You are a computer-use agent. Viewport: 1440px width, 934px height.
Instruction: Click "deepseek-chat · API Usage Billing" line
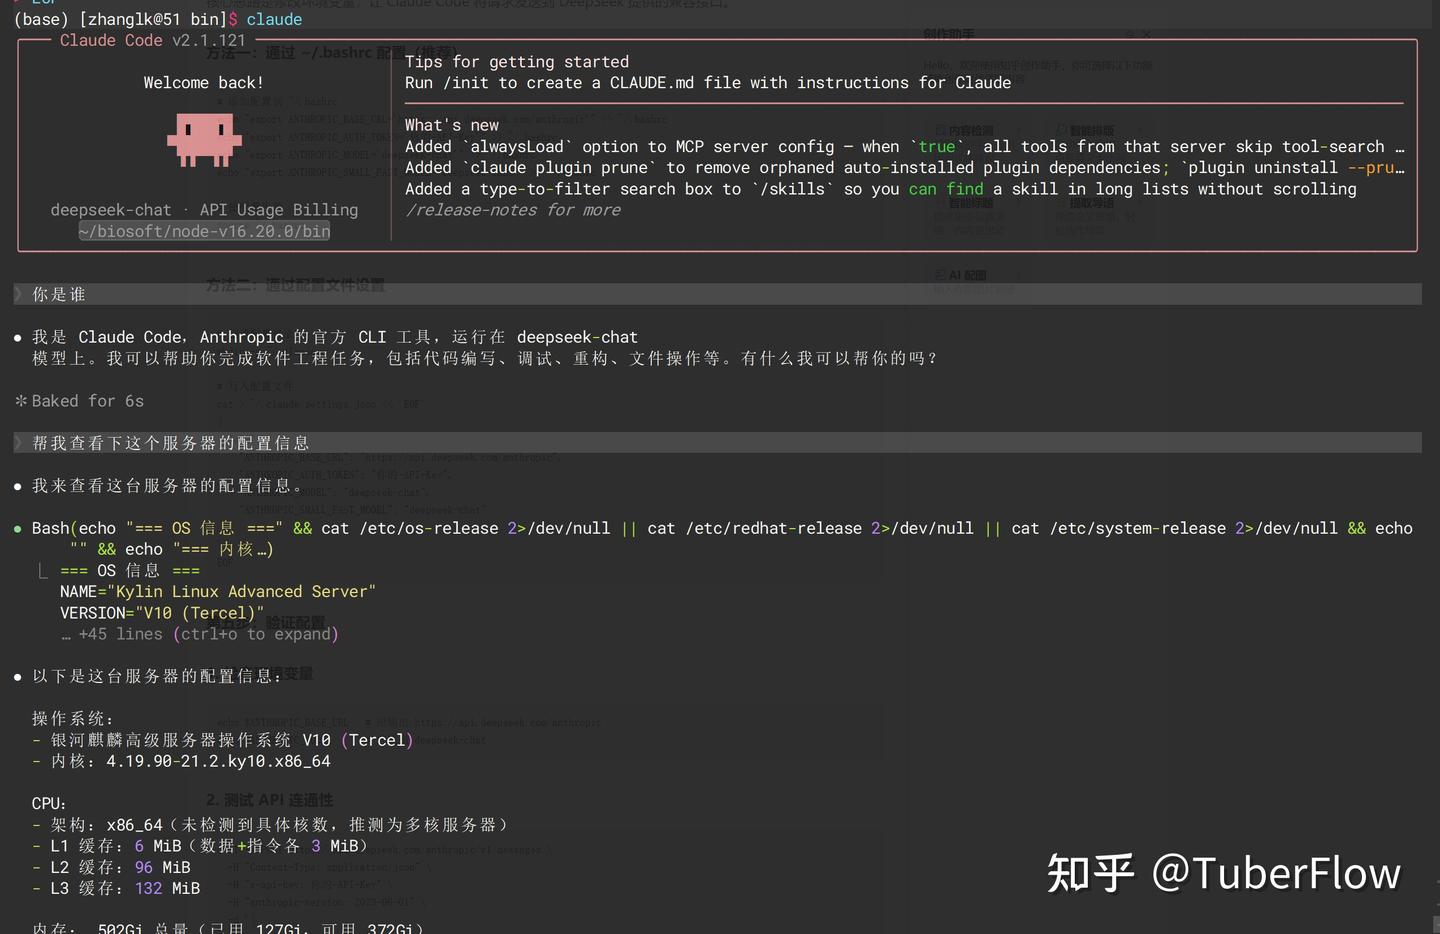[204, 210]
